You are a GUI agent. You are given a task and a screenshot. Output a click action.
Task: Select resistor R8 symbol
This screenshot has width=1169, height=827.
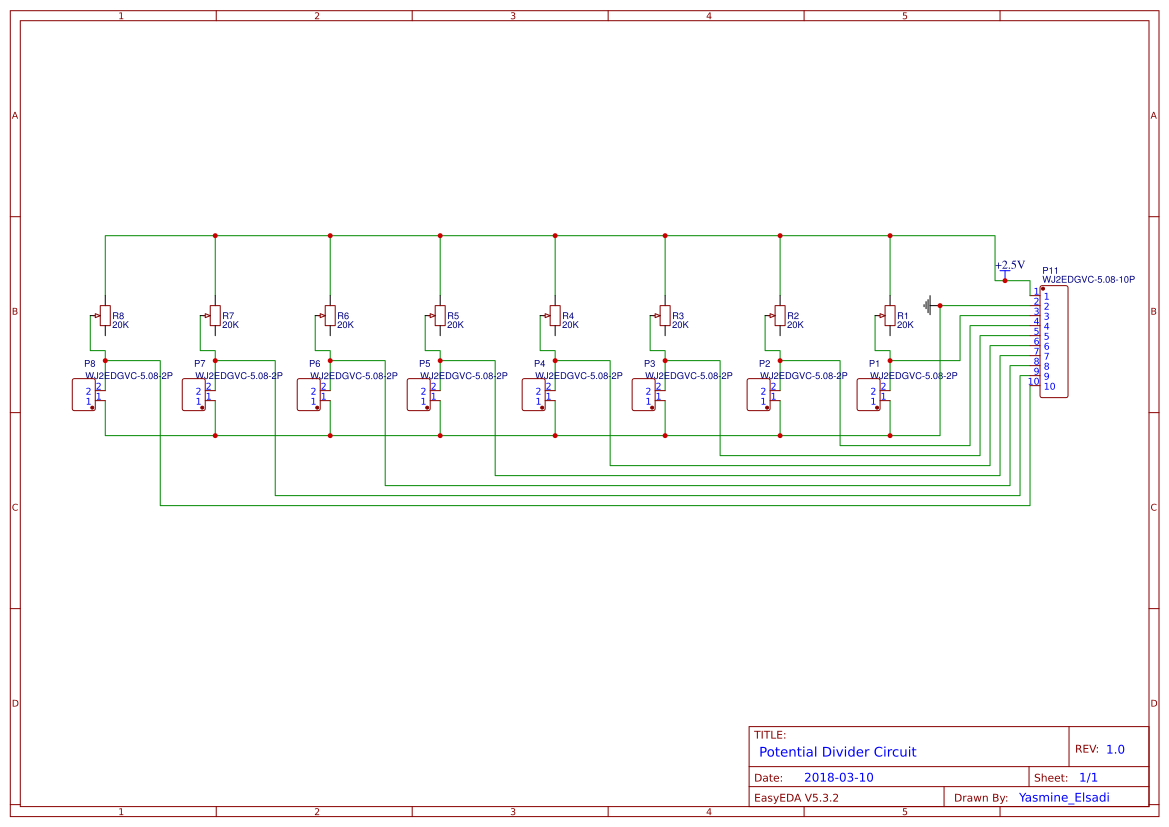tap(105, 315)
